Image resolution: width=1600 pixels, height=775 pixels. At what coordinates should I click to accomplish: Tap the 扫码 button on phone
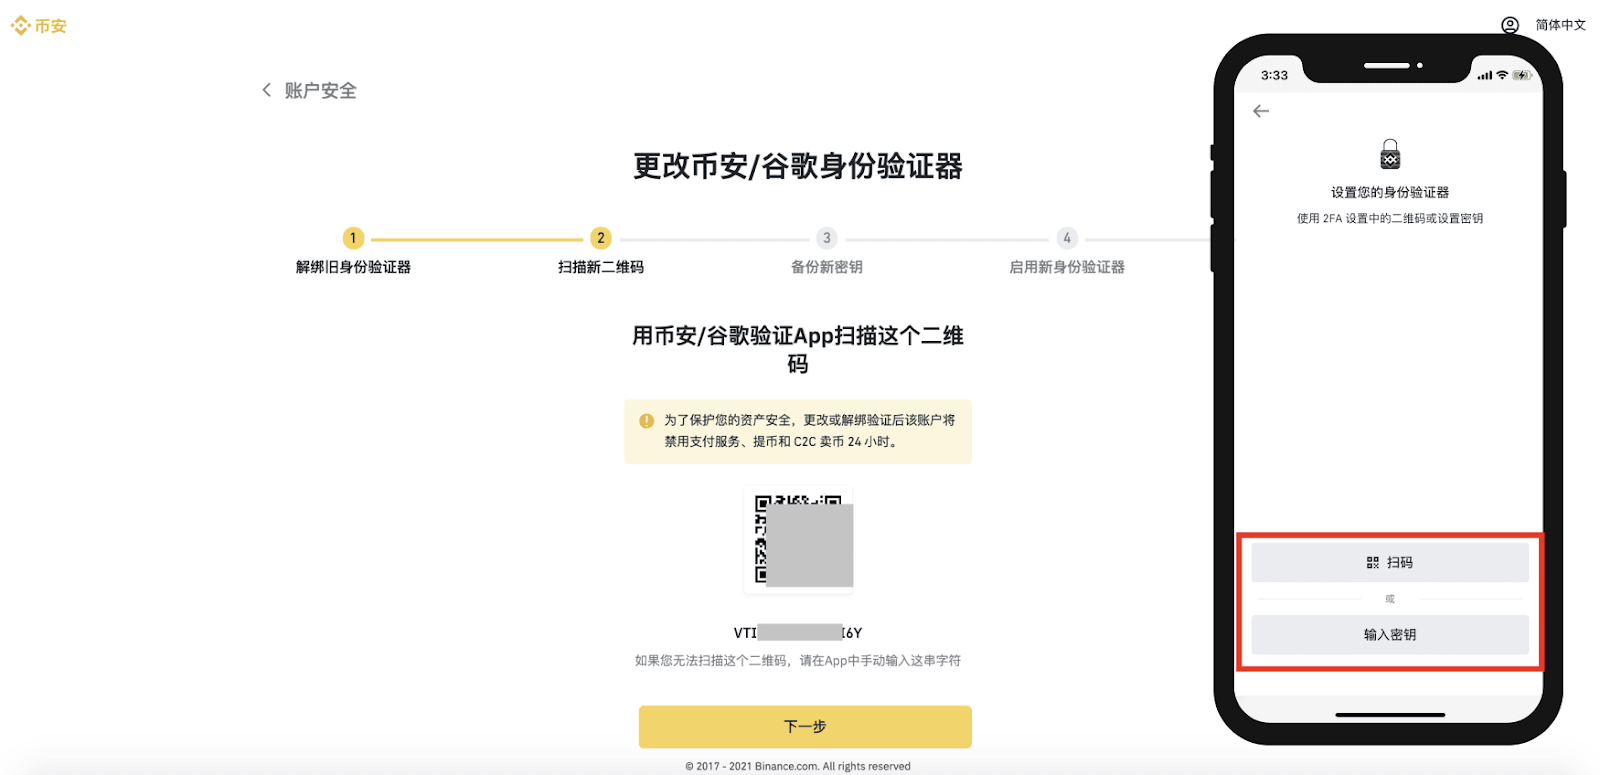[x=1390, y=563]
